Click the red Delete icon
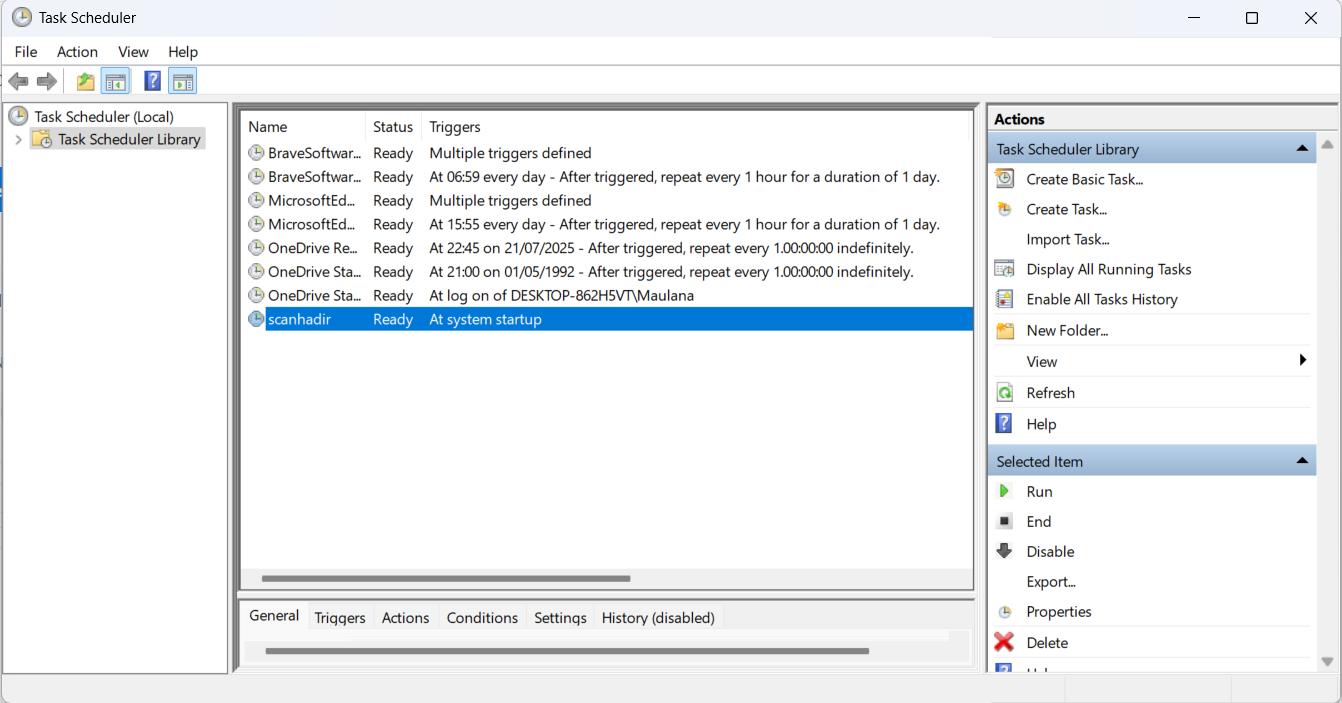The image size is (1342, 703). [1004, 642]
